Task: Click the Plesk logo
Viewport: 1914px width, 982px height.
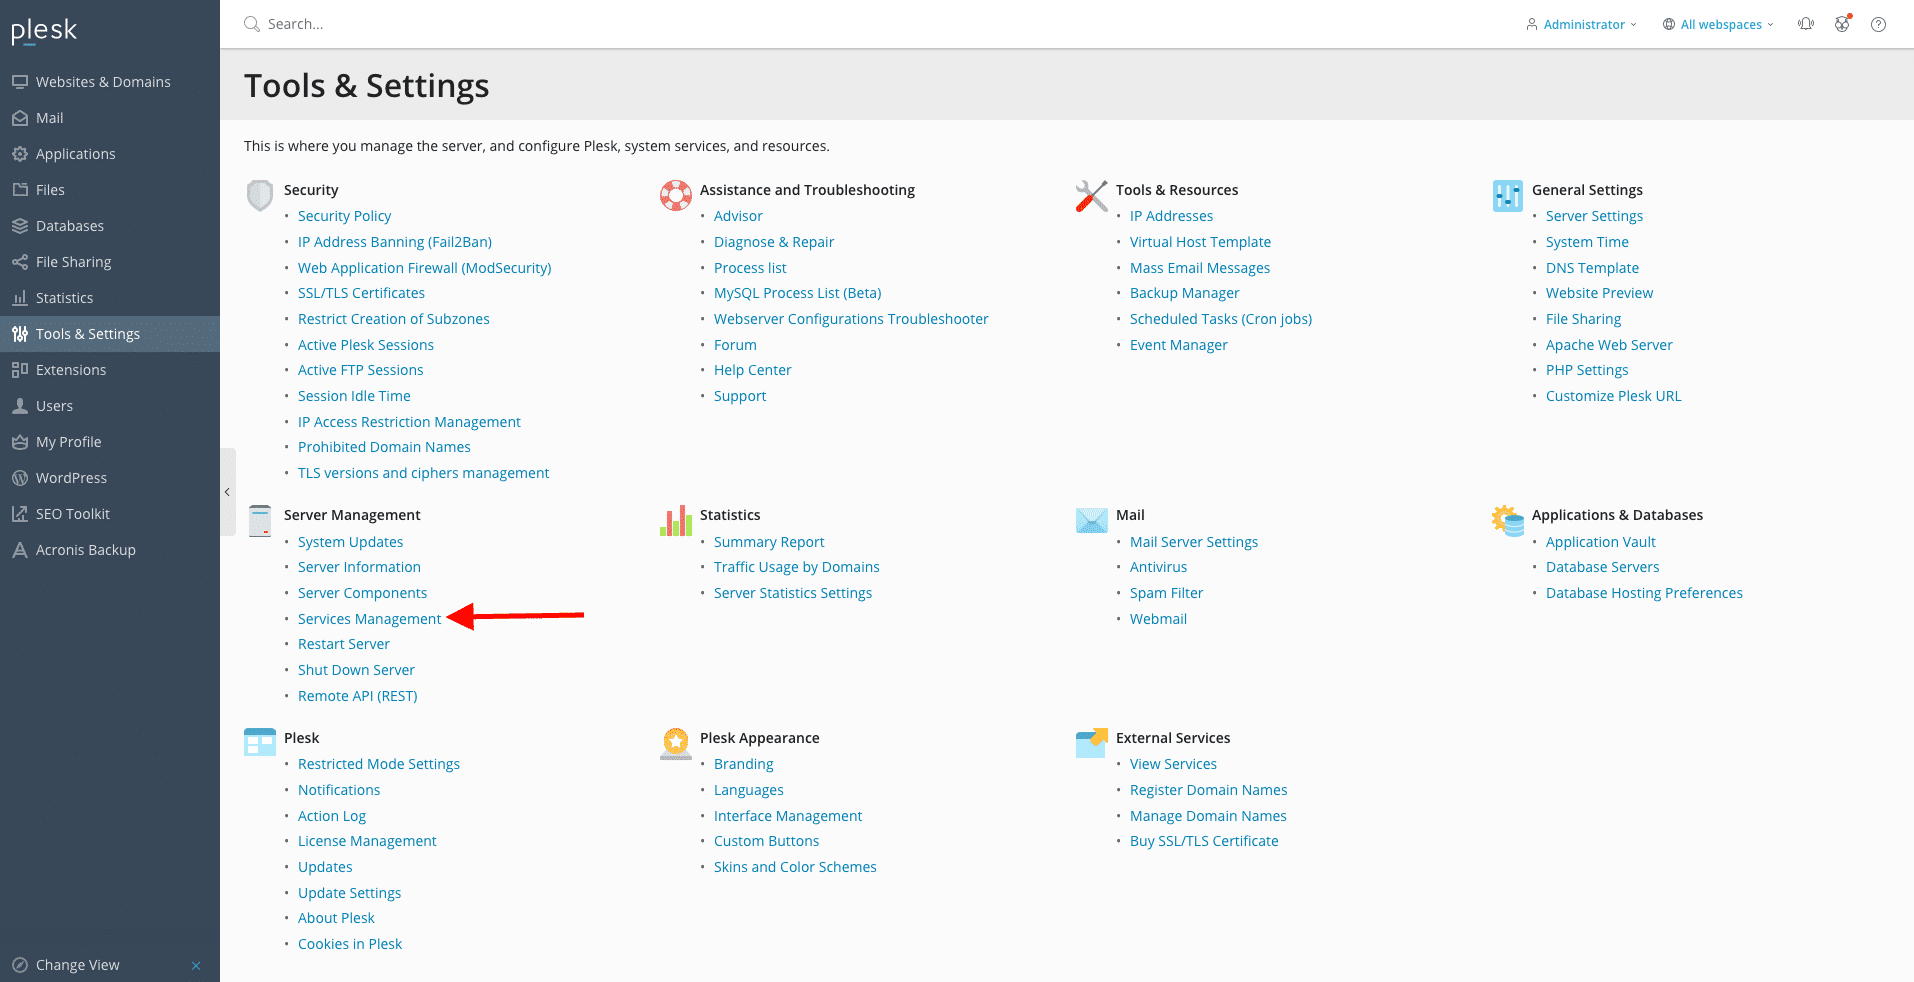Action: [x=44, y=31]
